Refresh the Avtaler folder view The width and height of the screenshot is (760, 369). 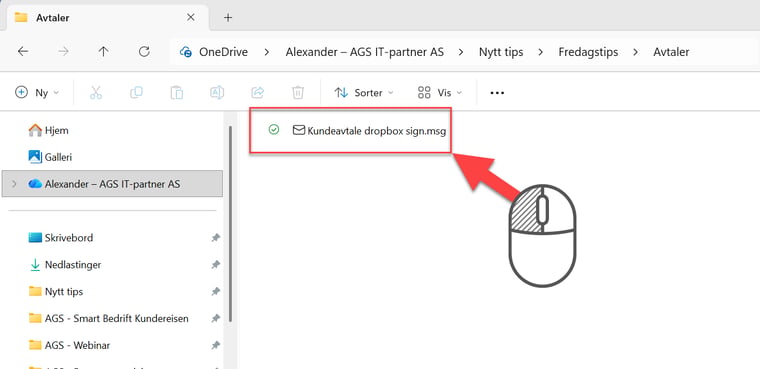(x=144, y=52)
